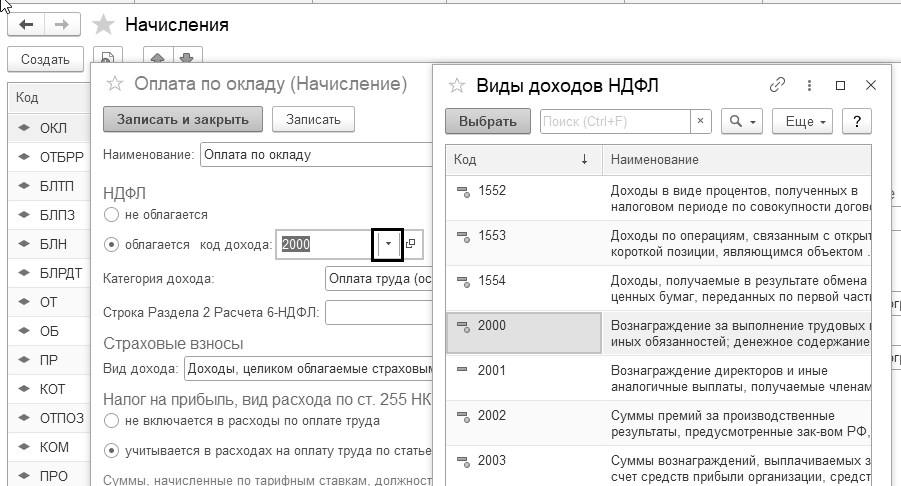The height and width of the screenshot is (486, 901).
Task: Expand the код дохода dropdown arrow
Action: coord(388,244)
